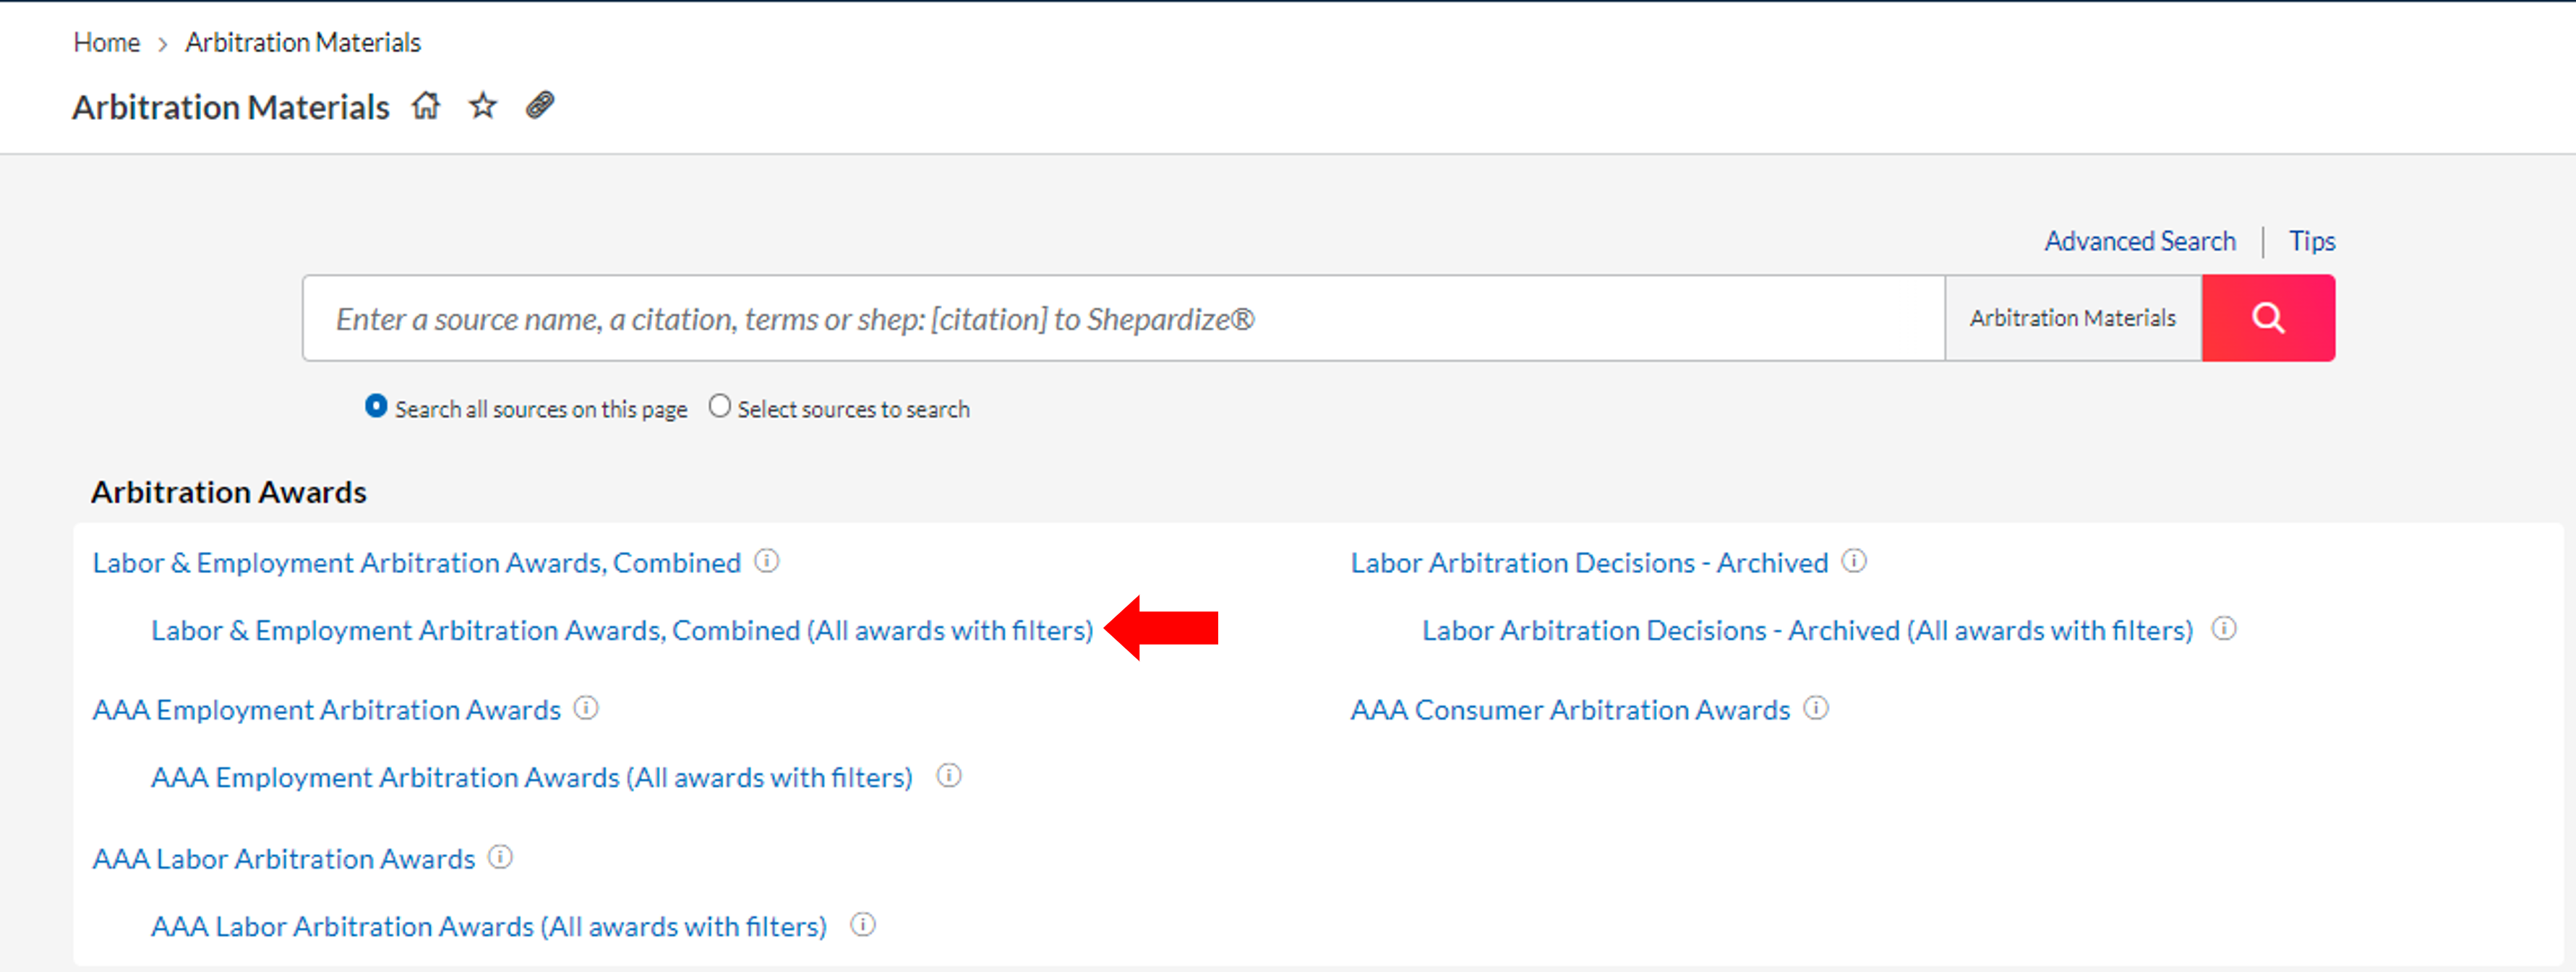Click the paperclip link icon near title
The height and width of the screenshot is (972, 2576).
(540, 105)
